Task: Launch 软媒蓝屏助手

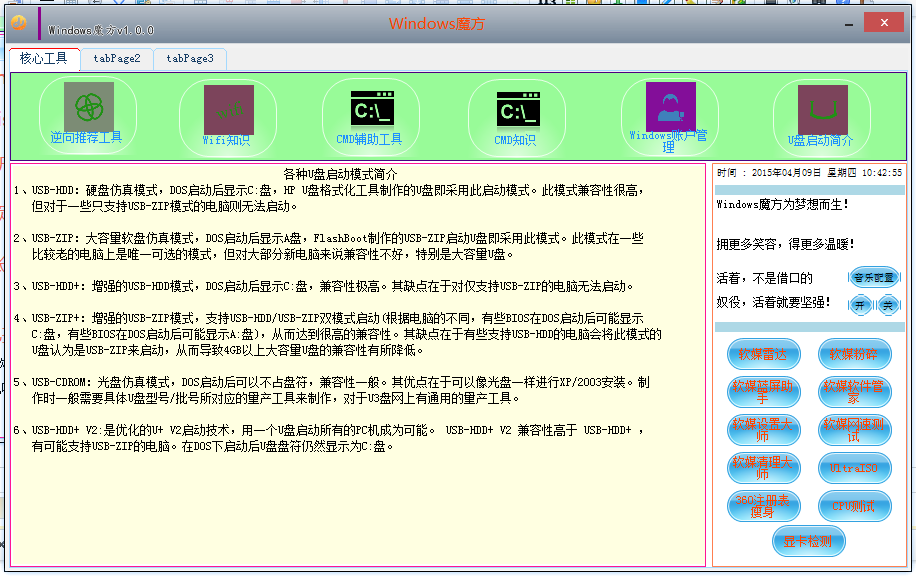Action: 763,392
